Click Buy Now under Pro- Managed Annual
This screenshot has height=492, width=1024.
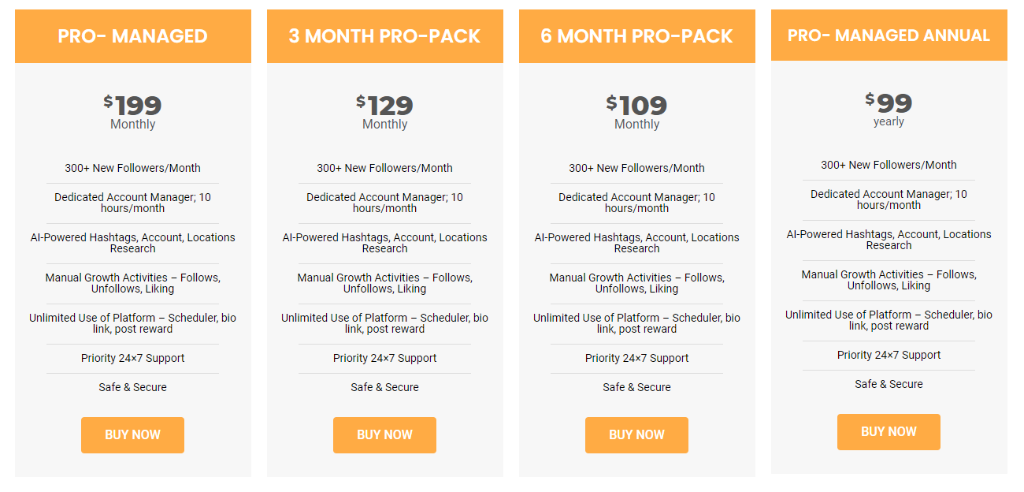click(889, 431)
